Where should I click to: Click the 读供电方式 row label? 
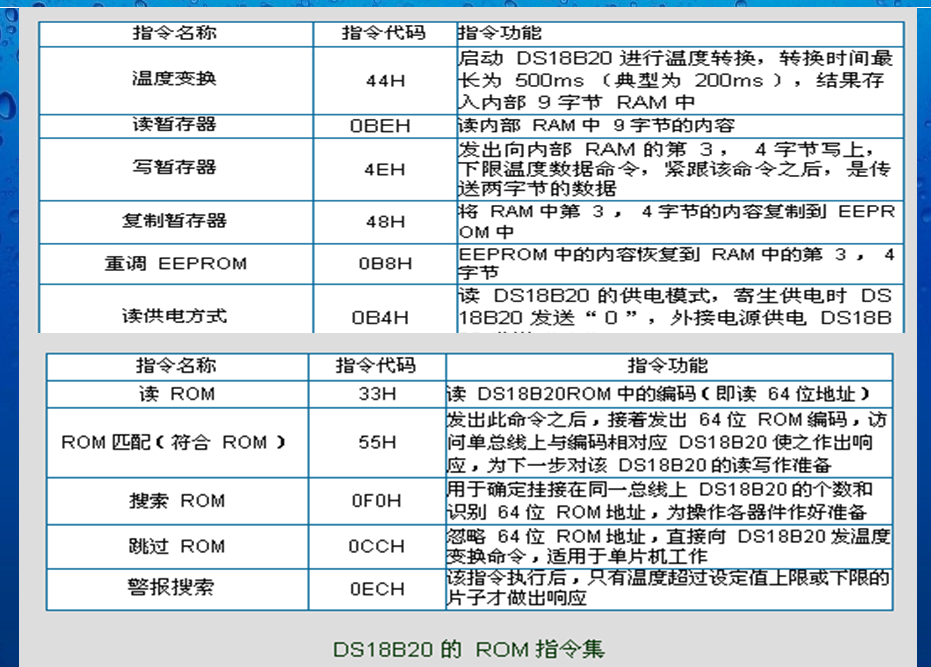[174, 314]
